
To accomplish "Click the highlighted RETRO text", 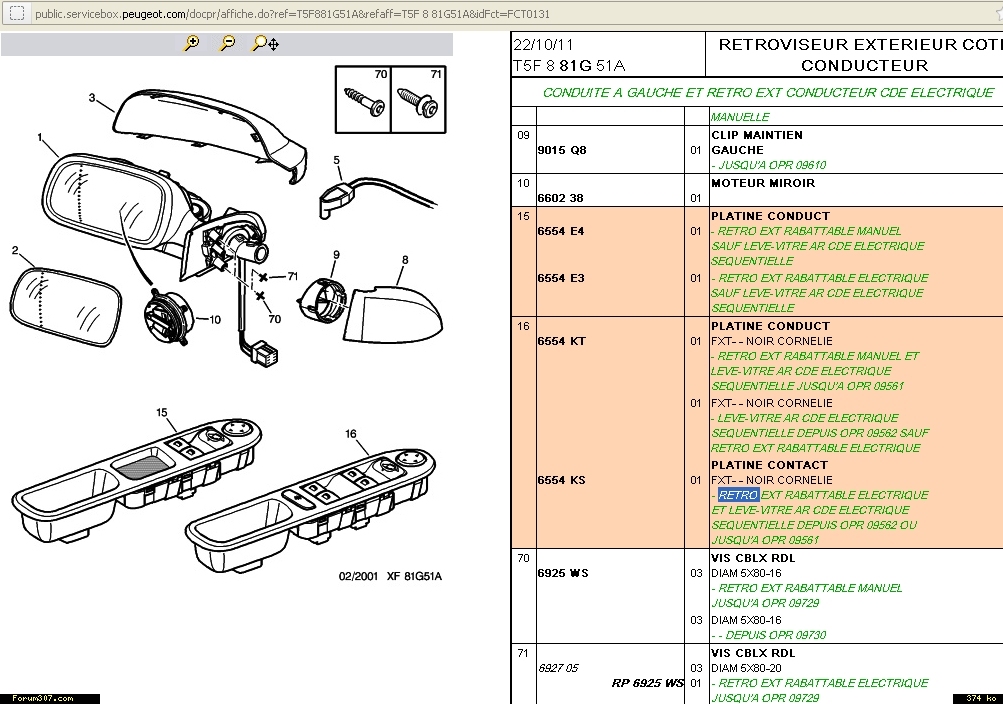I will pos(738,495).
